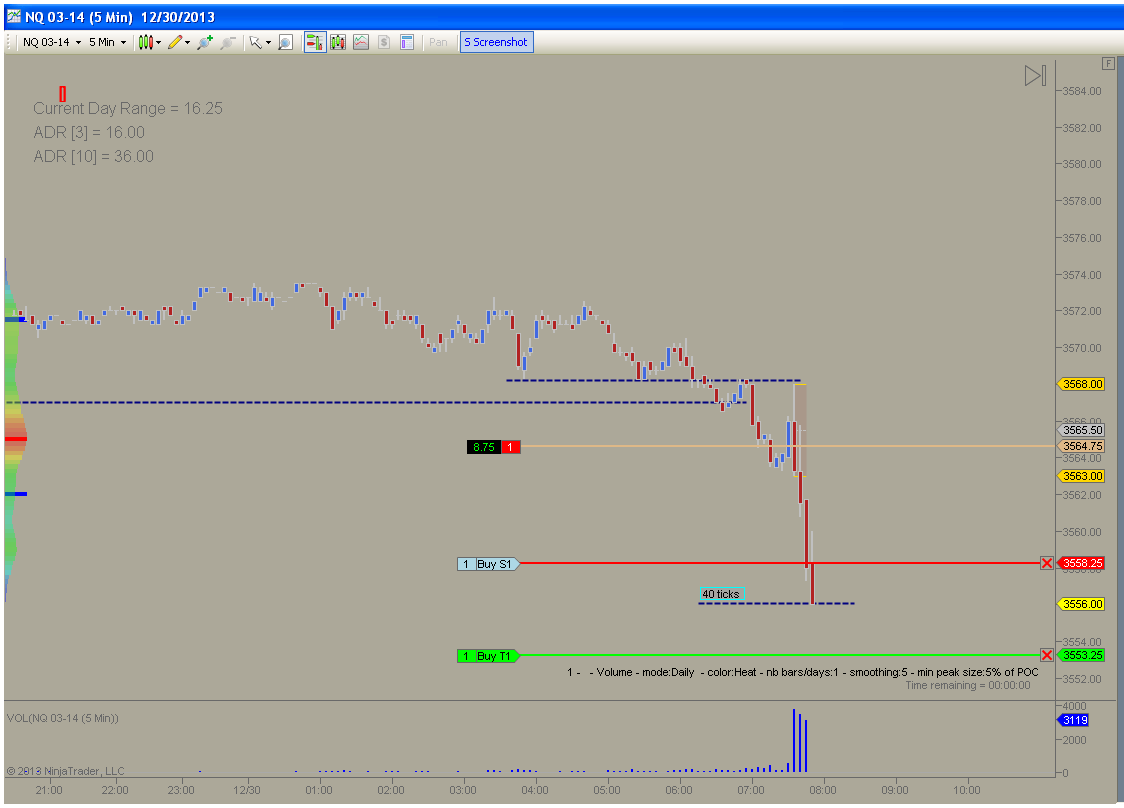Image resolution: width=1124 pixels, height=808 pixels.
Task: Open the NQ 03-14 instrument dropdown
Action: tap(52, 42)
